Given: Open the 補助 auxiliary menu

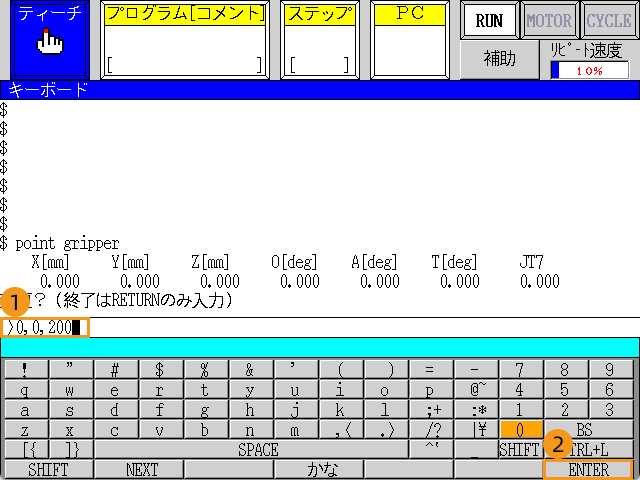Looking at the screenshot, I should (500, 59).
